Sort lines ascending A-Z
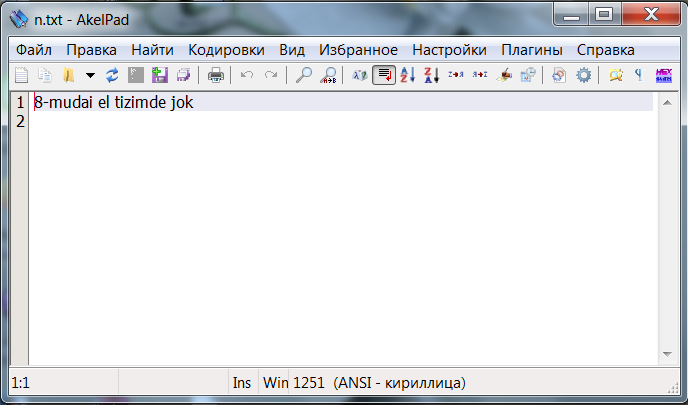The height and width of the screenshot is (405, 688). [408, 75]
